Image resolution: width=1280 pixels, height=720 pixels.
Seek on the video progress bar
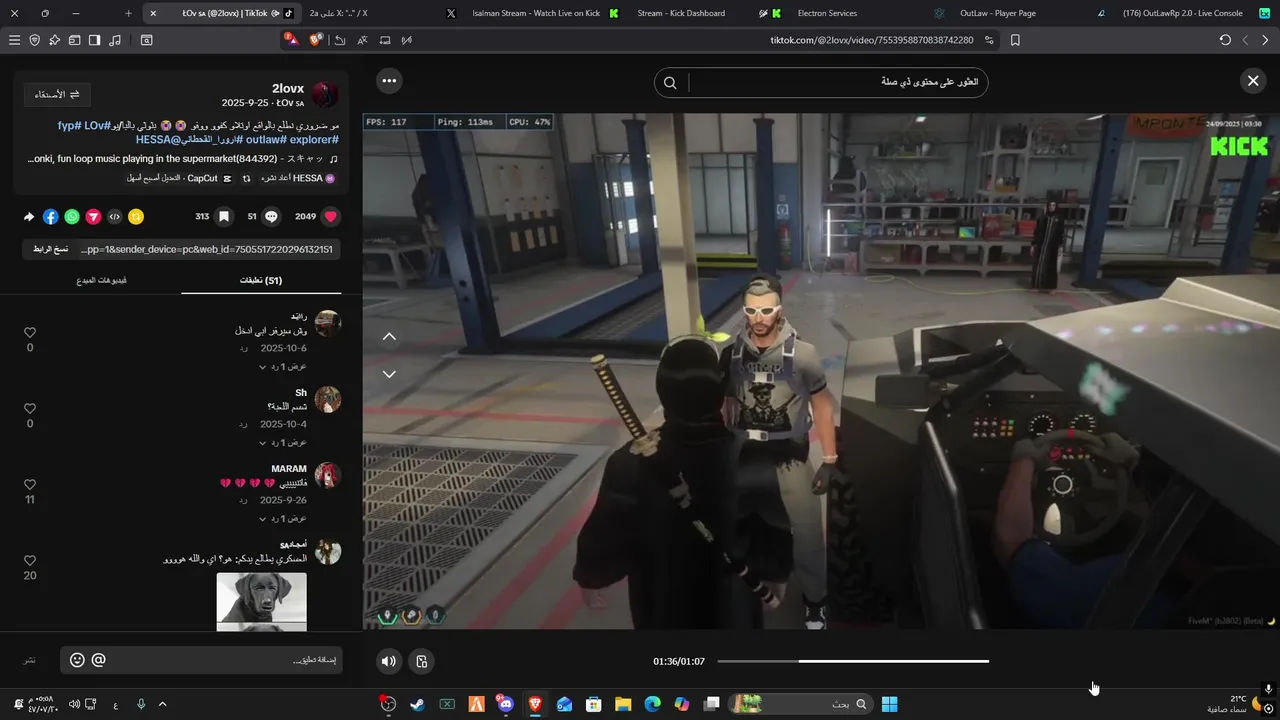[x=853, y=661]
